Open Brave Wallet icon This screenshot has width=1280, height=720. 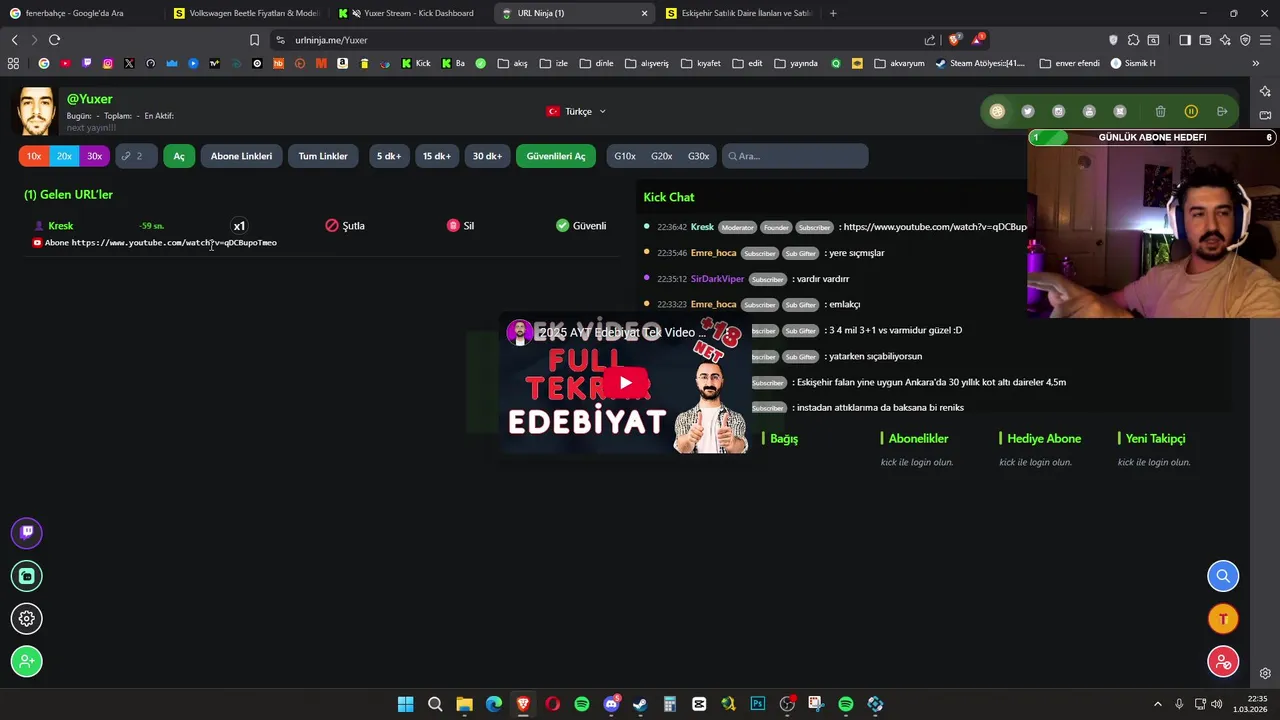pos(1205,40)
